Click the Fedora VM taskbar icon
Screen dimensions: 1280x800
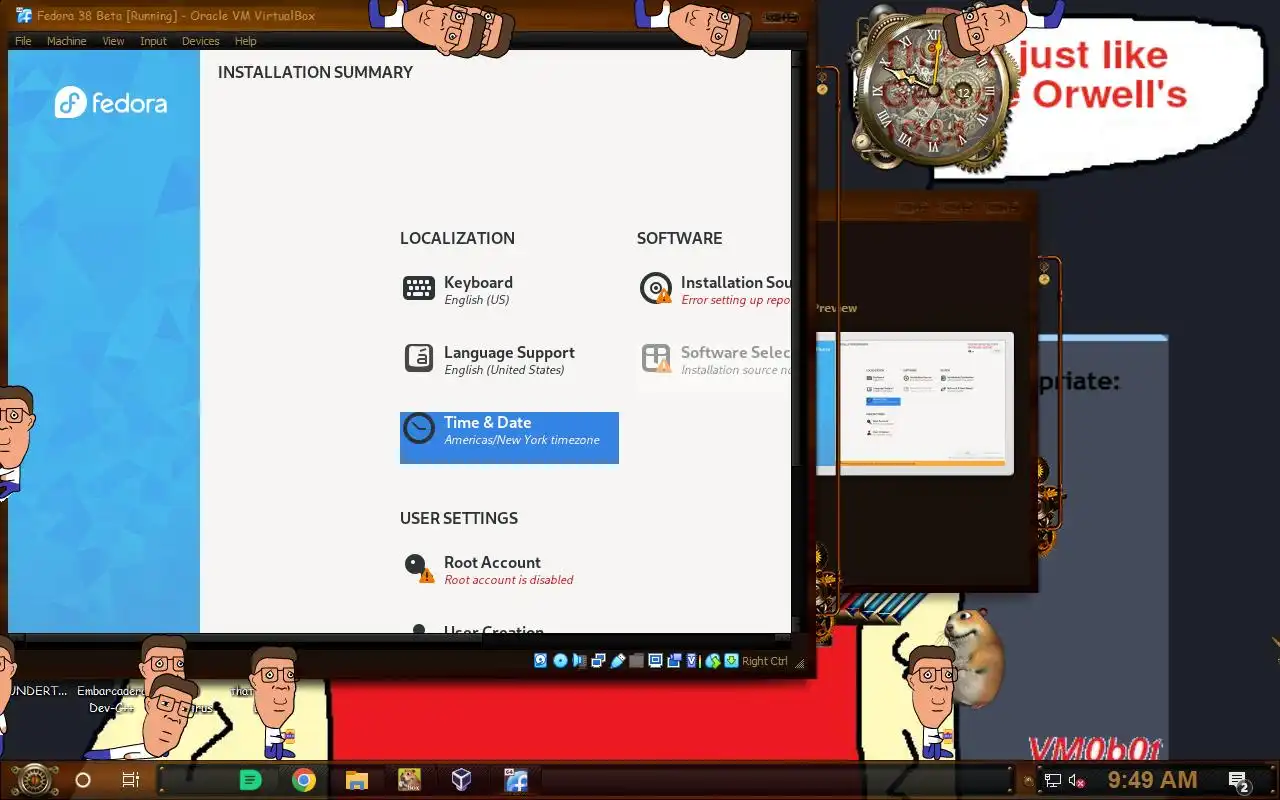(x=516, y=780)
